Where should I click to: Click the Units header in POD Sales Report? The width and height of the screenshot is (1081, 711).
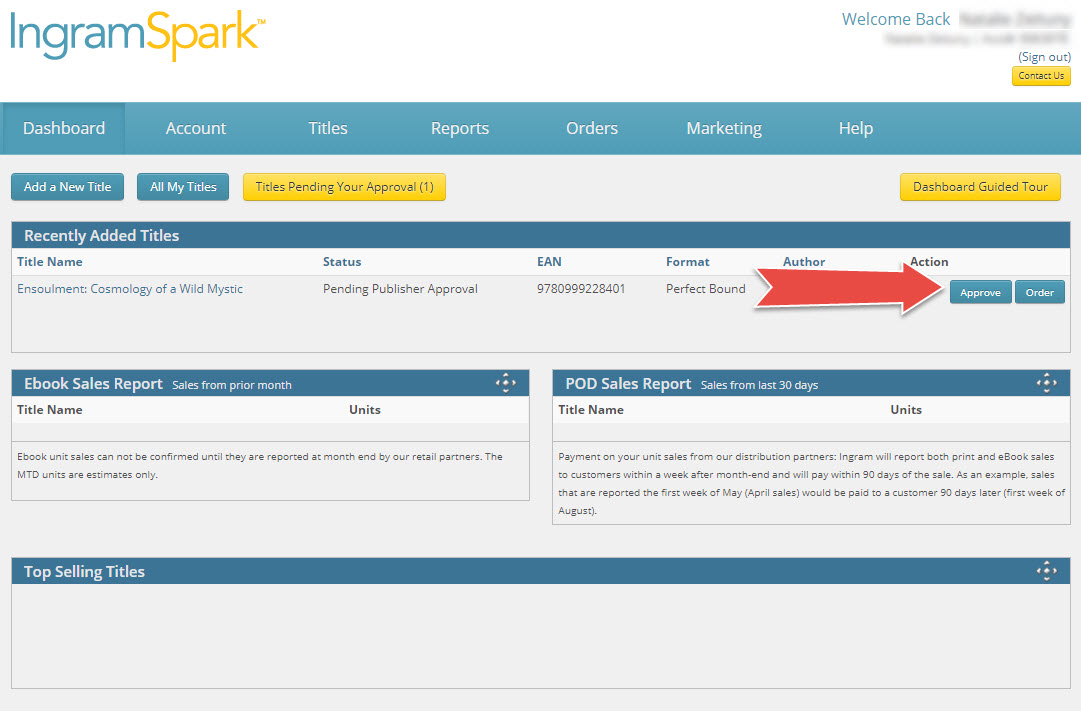tap(906, 410)
